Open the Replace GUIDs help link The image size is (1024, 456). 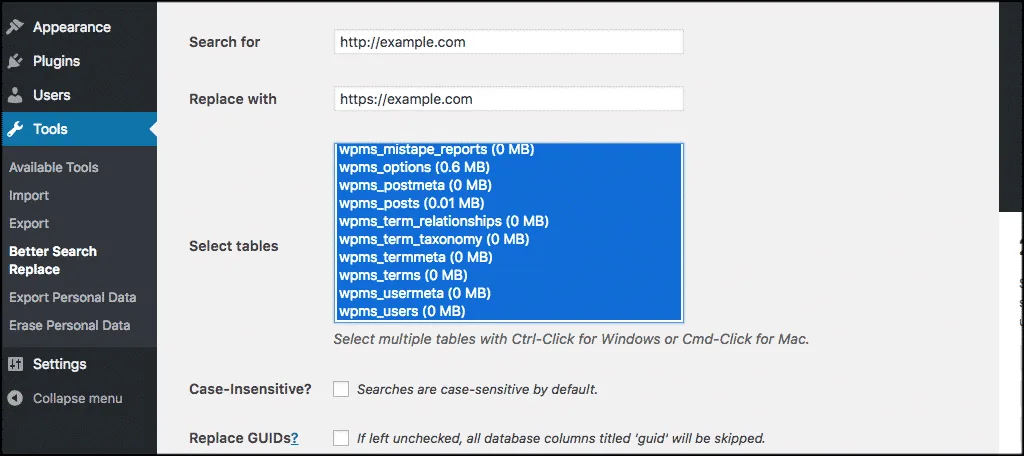295,438
